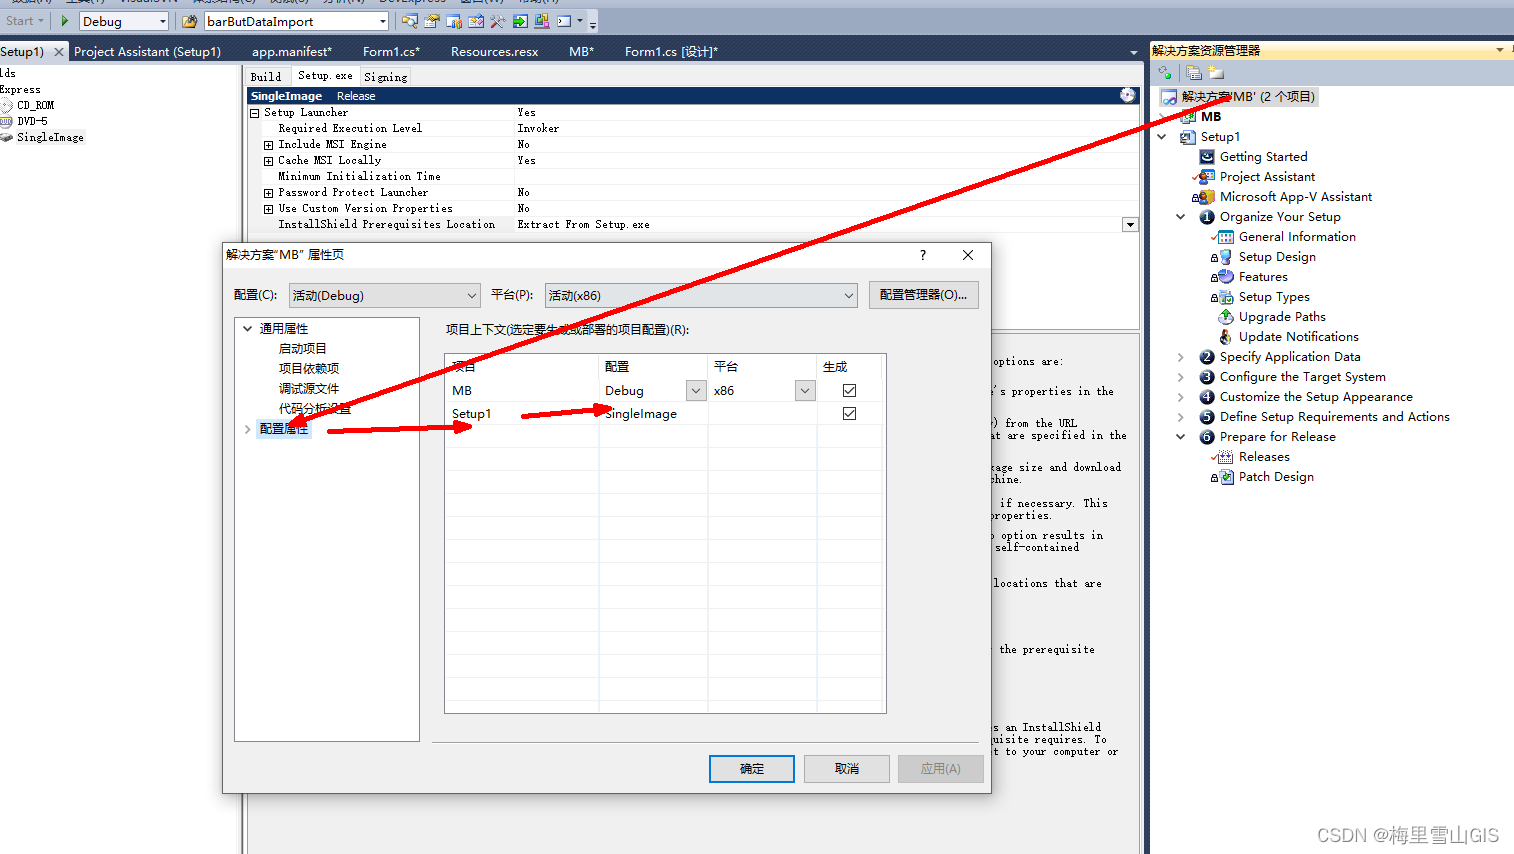Screen dimensions: 1514x854
Task: Expand Specify Application Data node
Action: [x=1180, y=357]
